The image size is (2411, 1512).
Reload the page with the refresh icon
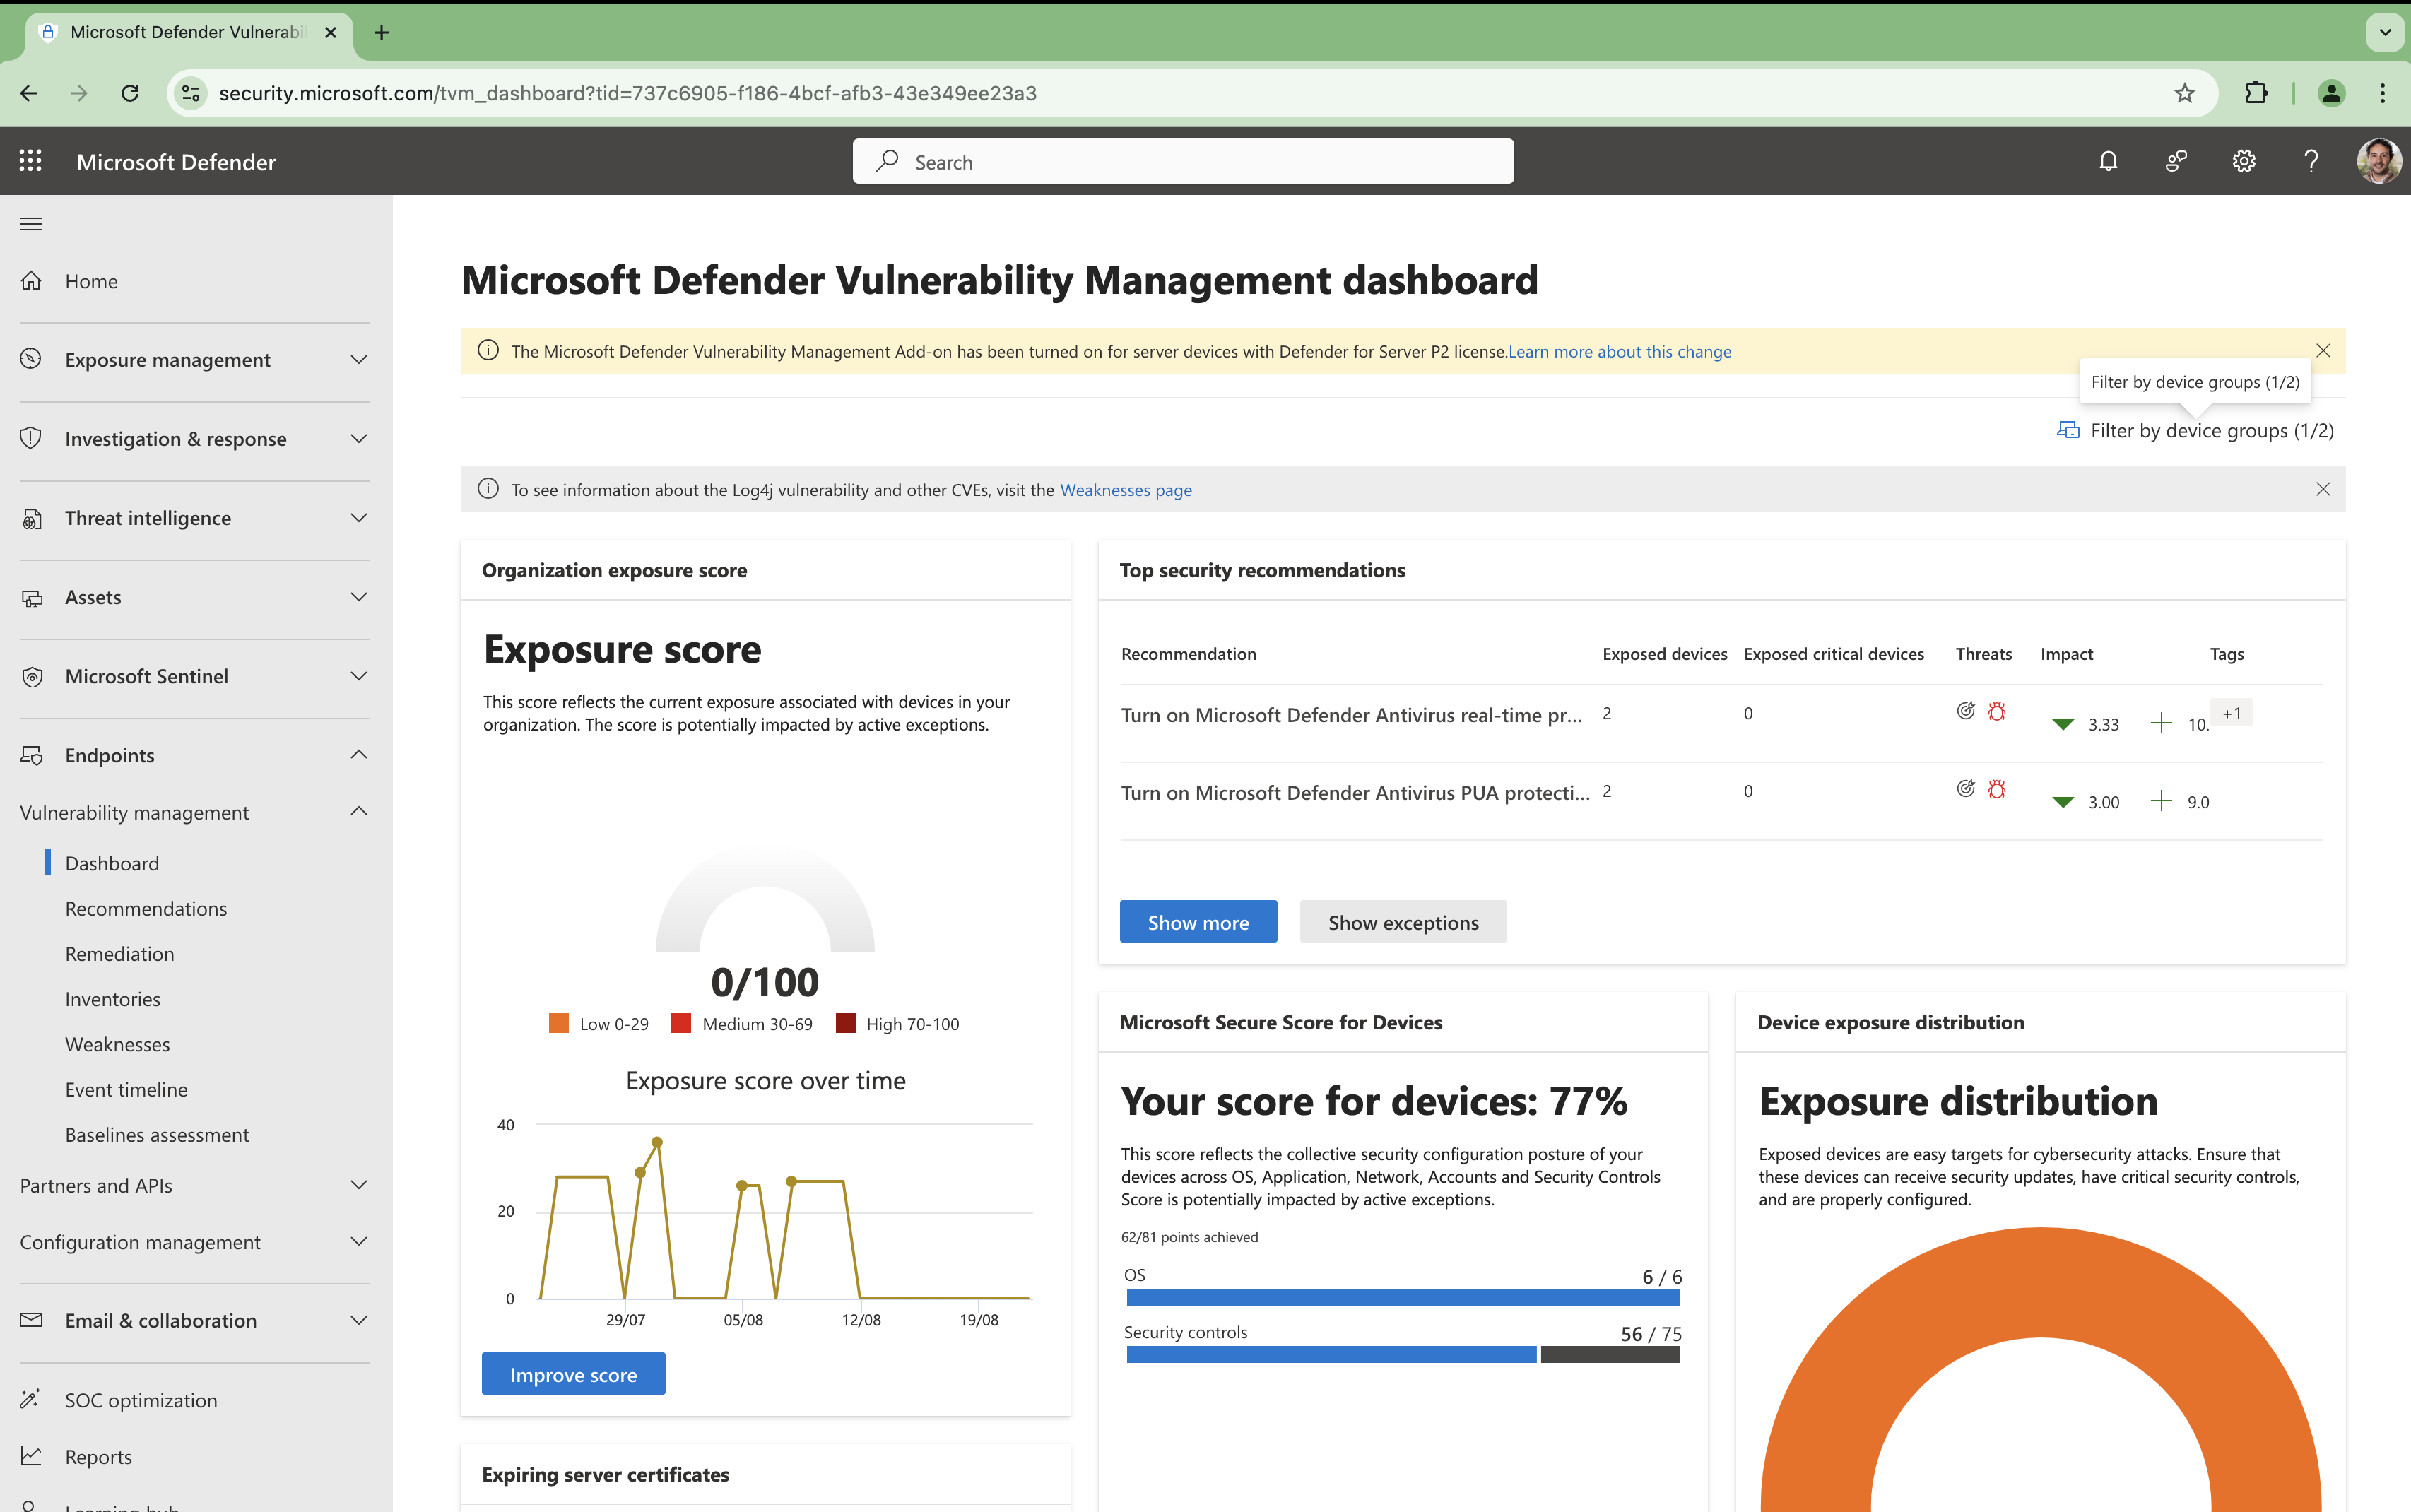click(130, 93)
